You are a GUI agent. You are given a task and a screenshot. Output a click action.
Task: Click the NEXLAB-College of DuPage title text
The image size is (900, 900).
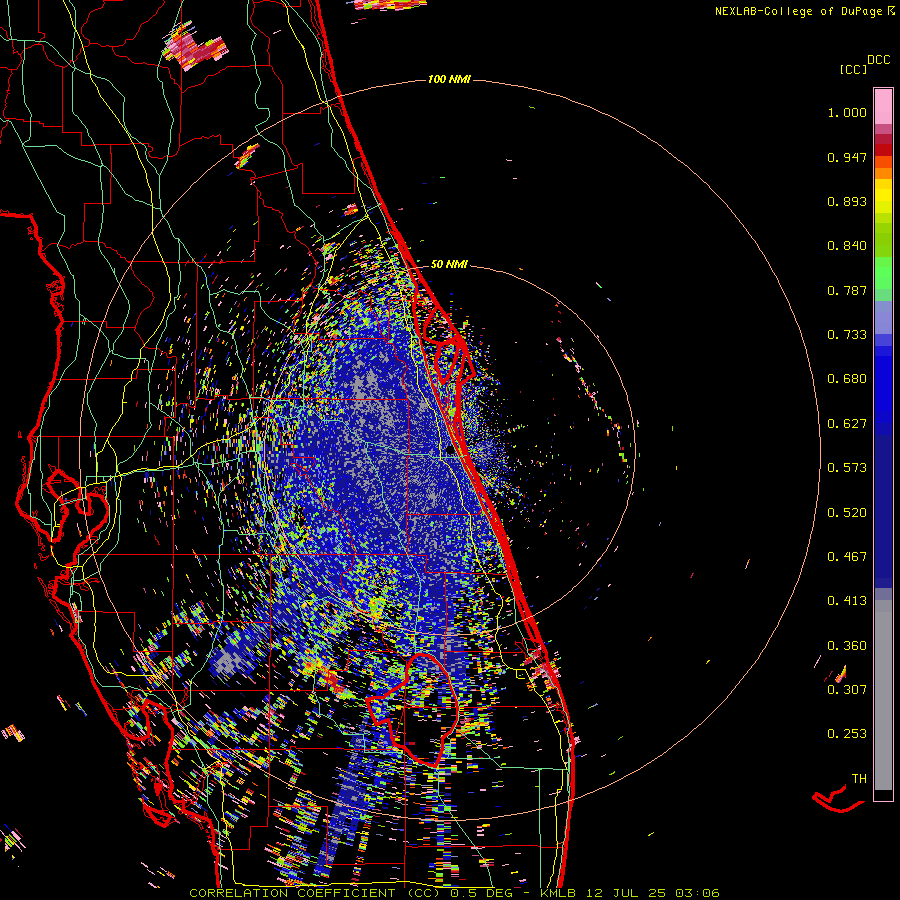799,11
